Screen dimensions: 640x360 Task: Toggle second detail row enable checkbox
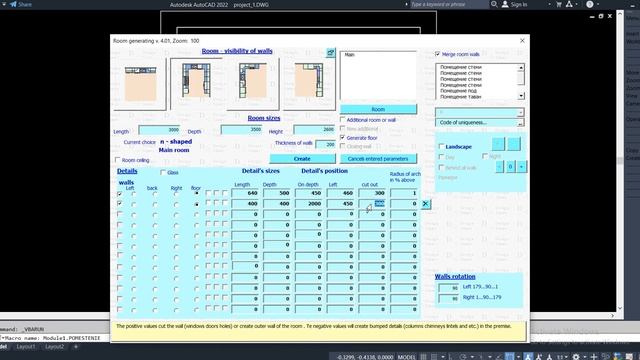(x=120, y=203)
